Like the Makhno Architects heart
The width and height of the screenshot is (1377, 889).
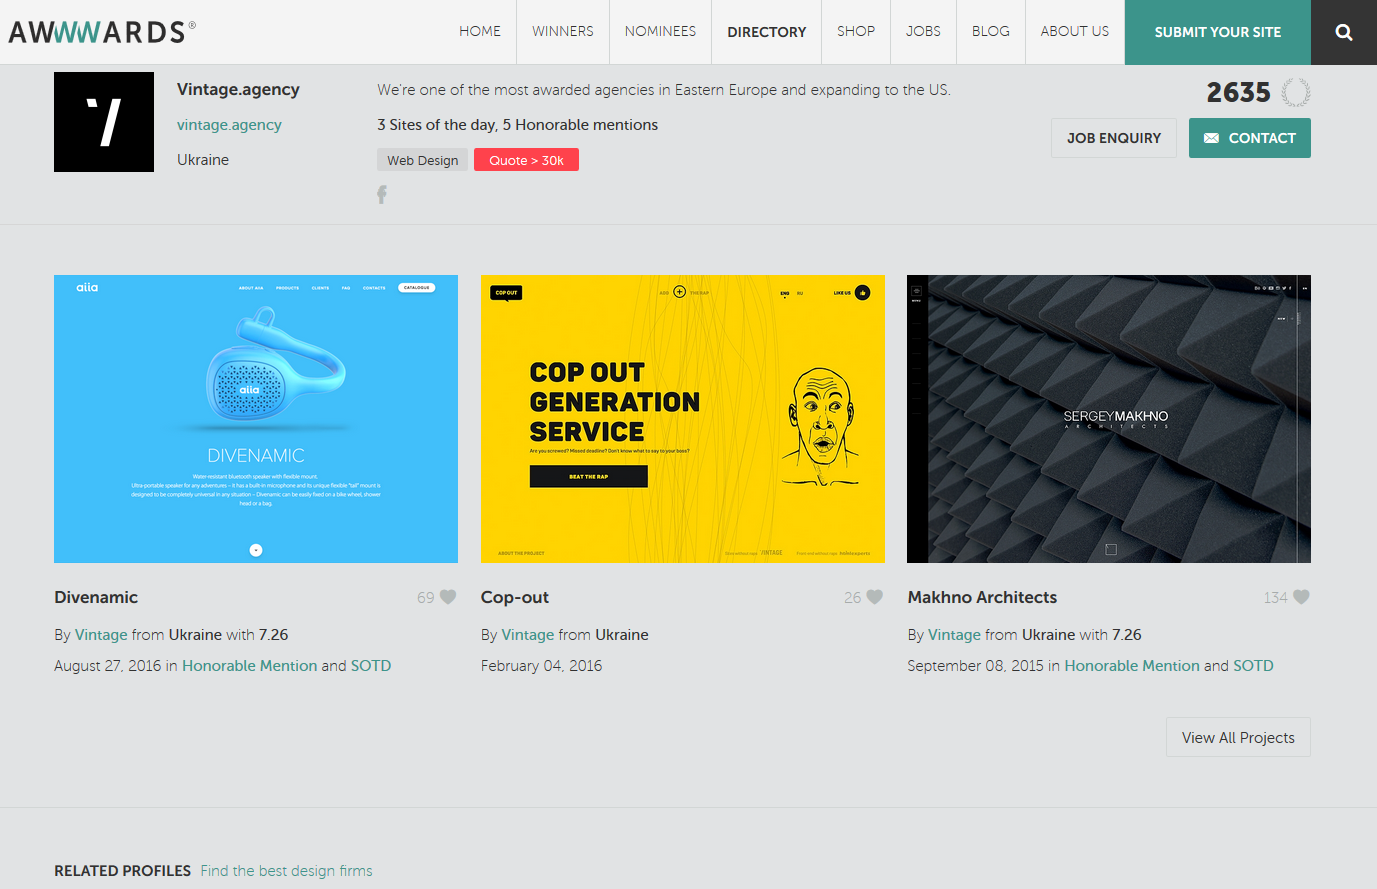coord(1301,597)
